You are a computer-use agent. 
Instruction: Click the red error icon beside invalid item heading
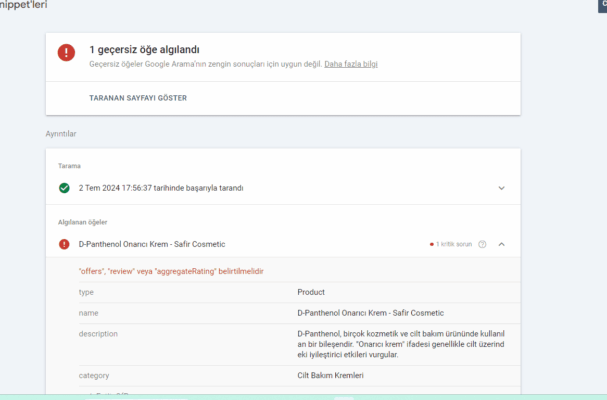point(66,54)
